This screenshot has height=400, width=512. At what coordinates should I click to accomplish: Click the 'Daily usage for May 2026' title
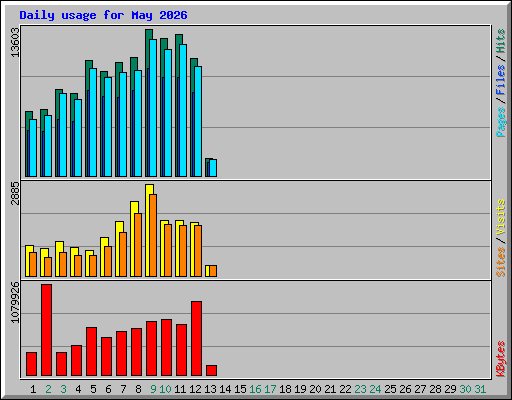pyautogui.click(x=103, y=15)
